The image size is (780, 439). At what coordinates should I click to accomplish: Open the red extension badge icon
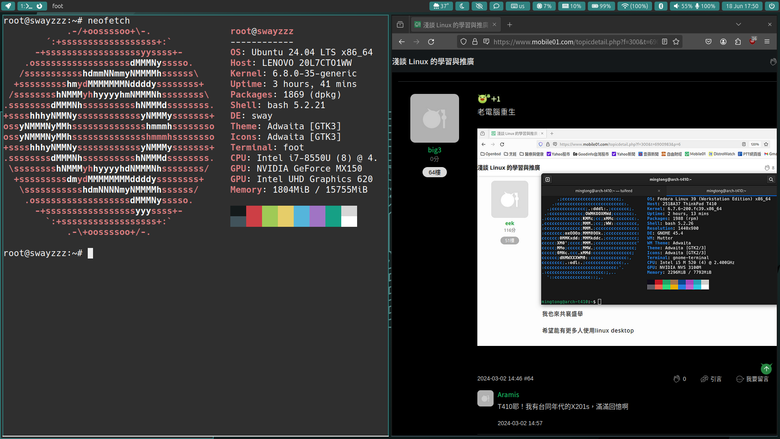click(x=753, y=41)
